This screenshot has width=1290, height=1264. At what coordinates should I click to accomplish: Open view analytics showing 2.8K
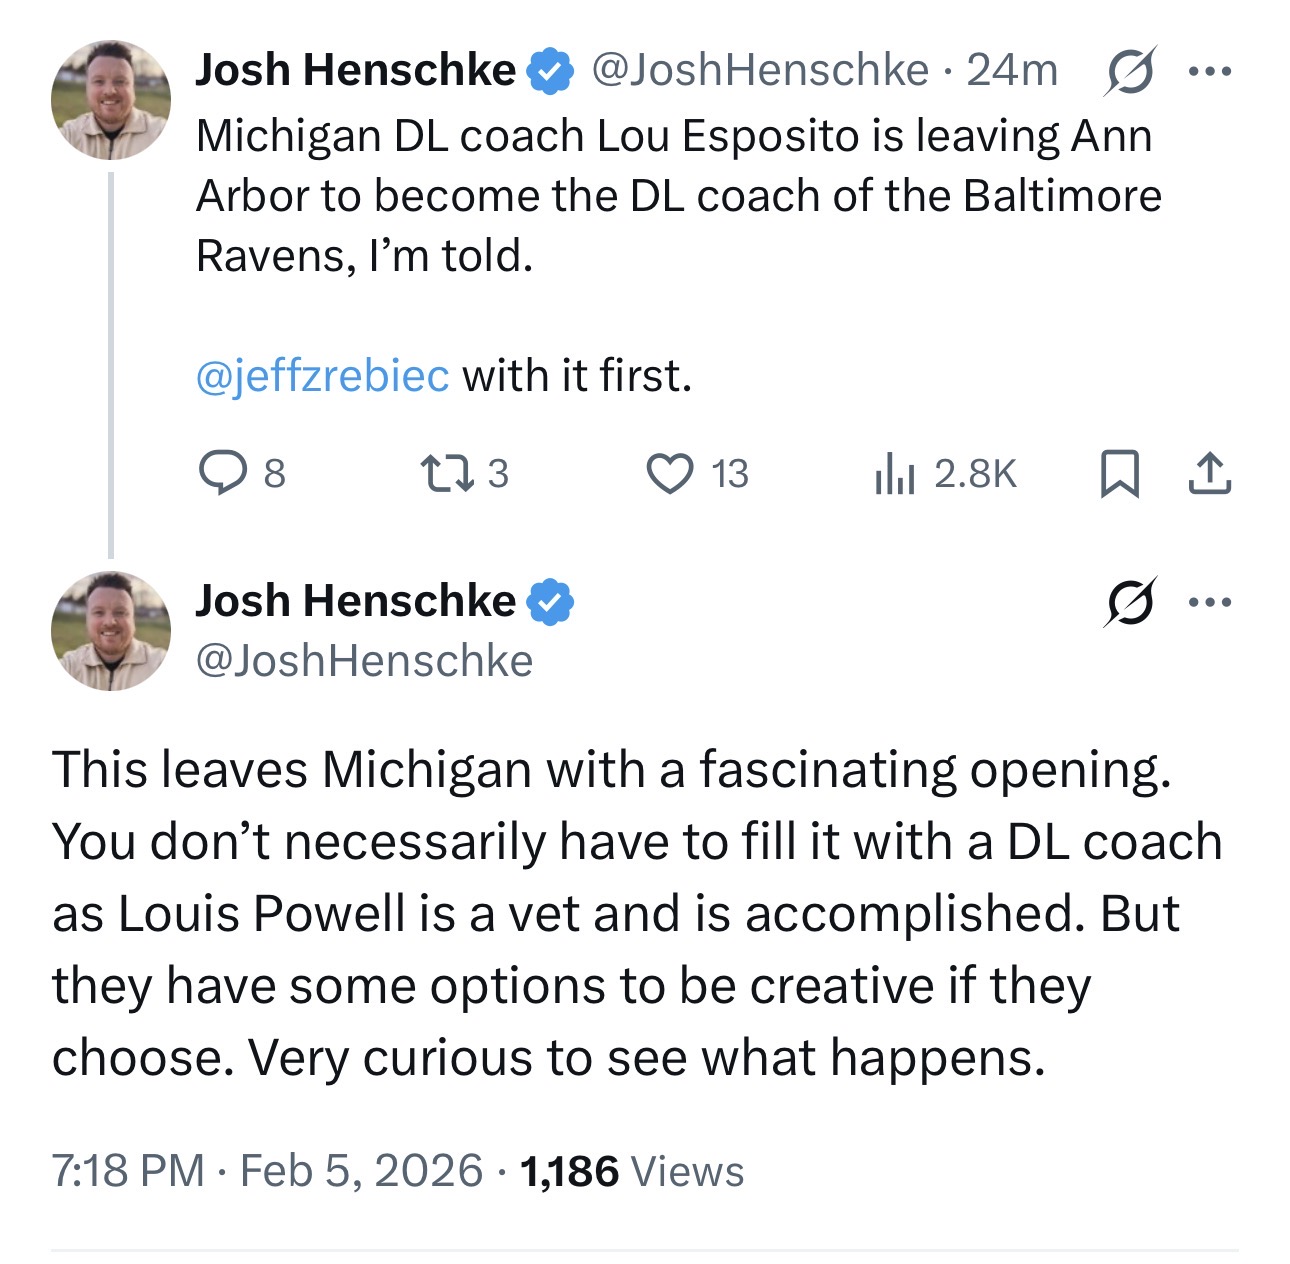[894, 473]
